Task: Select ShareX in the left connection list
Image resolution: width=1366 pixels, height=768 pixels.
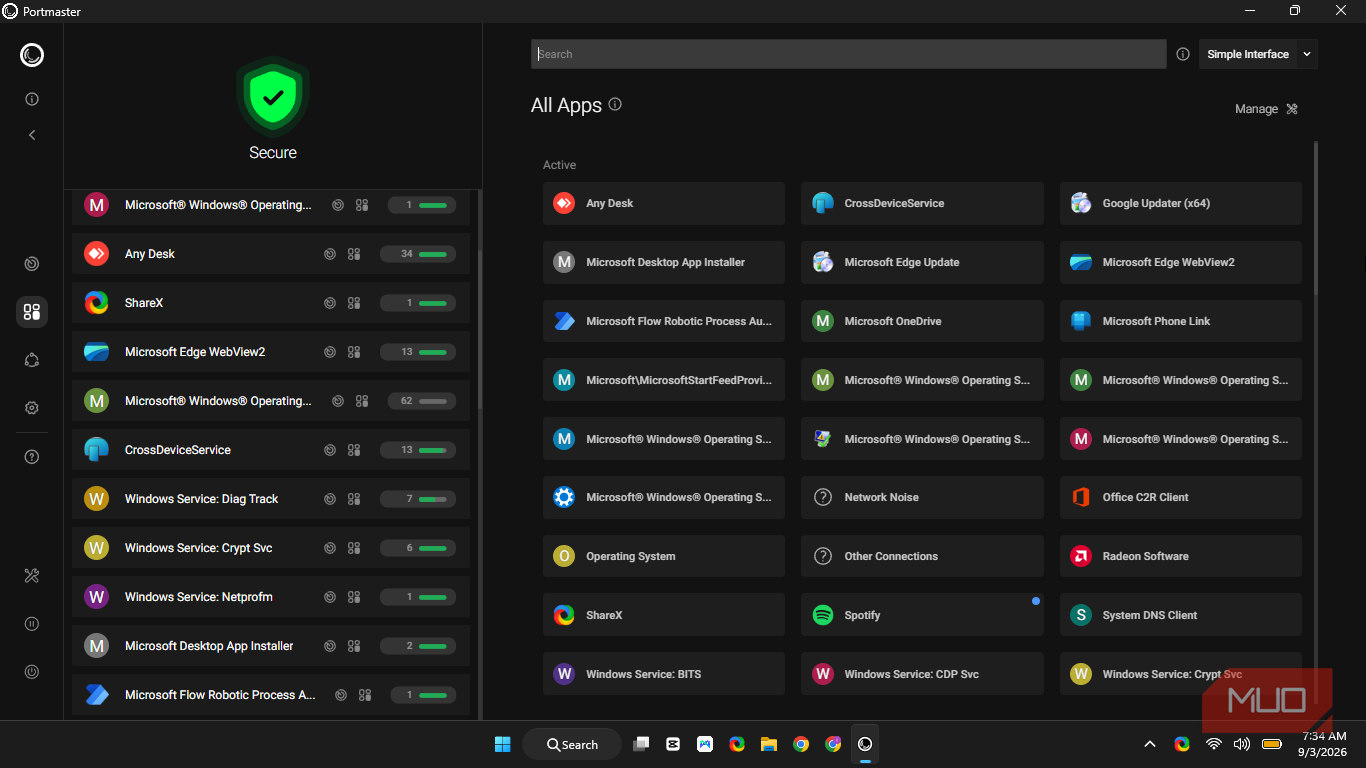Action: [271, 303]
